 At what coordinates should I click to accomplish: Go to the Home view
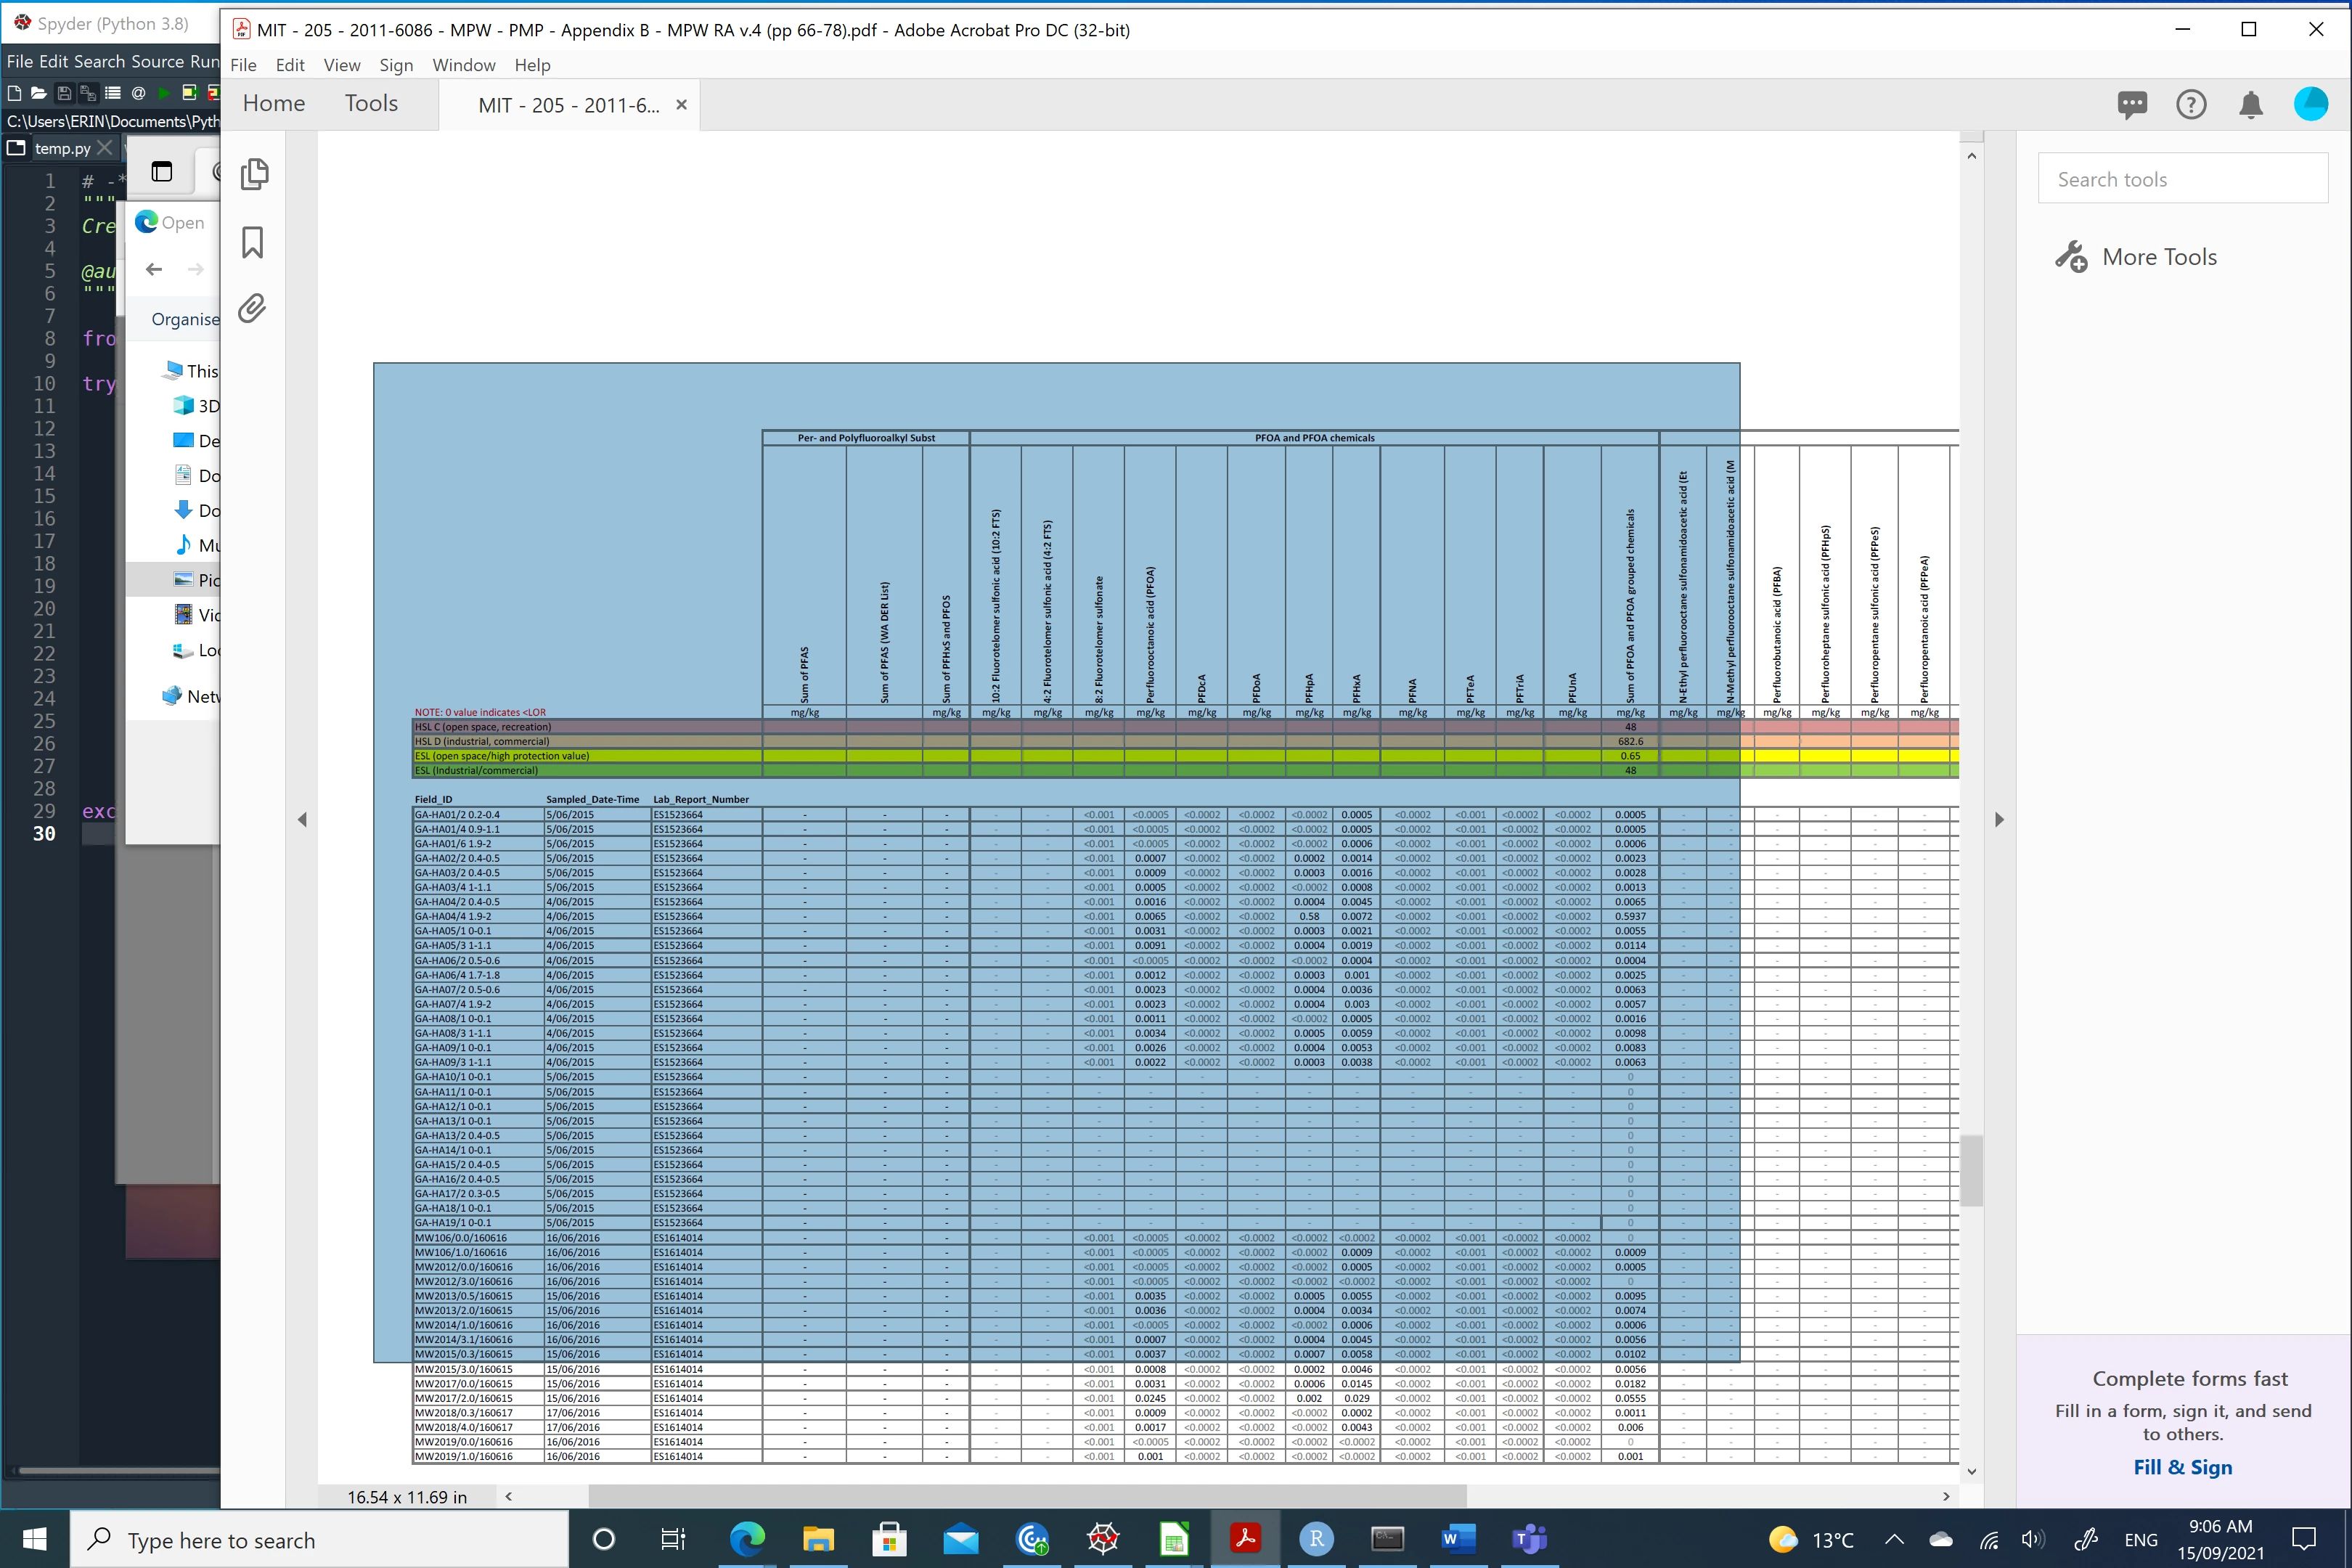(274, 104)
